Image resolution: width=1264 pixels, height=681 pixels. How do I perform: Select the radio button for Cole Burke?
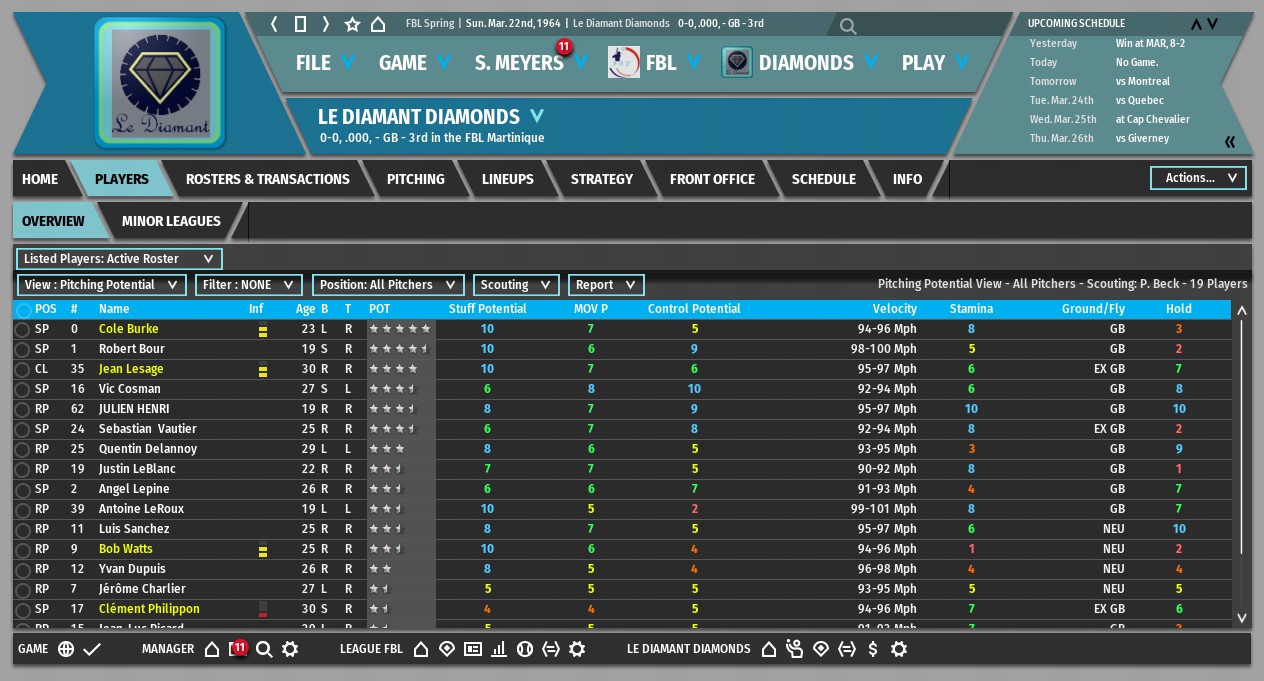pyautogui.click(x=23, y=329)
